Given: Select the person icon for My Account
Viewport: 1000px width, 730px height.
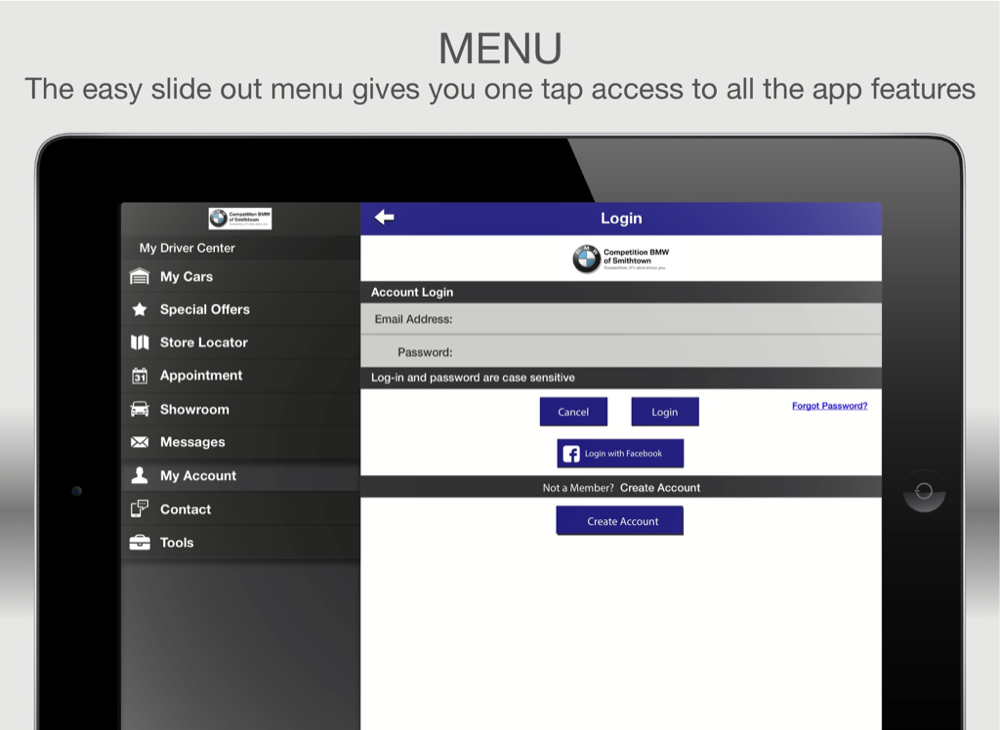Looking at the screenshot, I should pyautogui.click(x=140, y=476).
